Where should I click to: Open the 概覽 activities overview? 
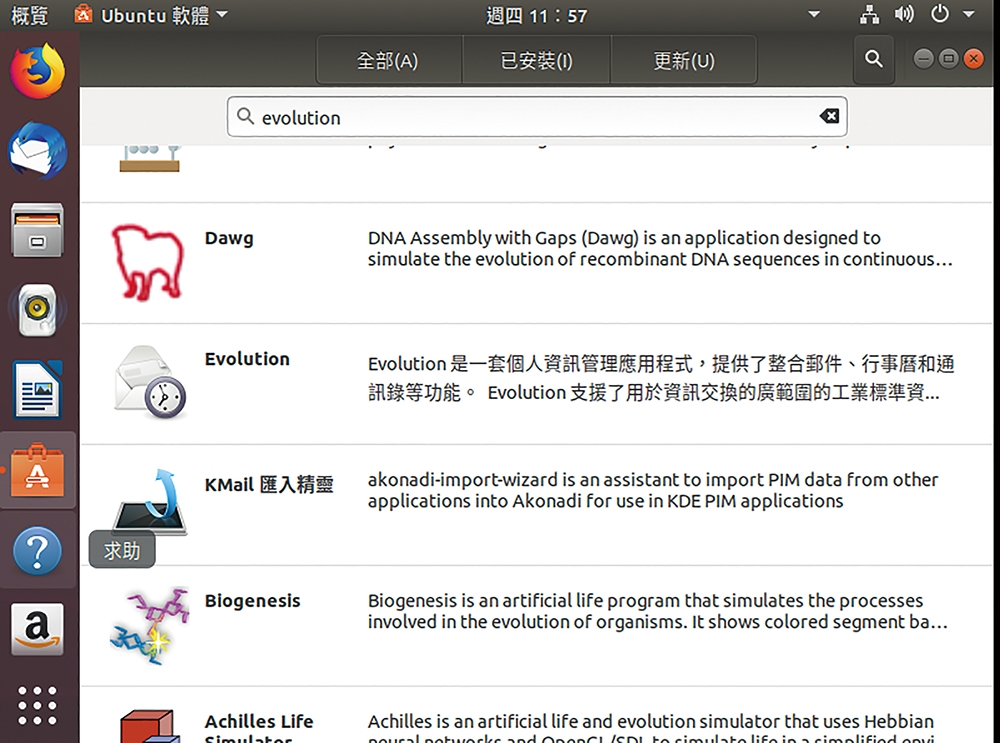(x=29, y=15)
